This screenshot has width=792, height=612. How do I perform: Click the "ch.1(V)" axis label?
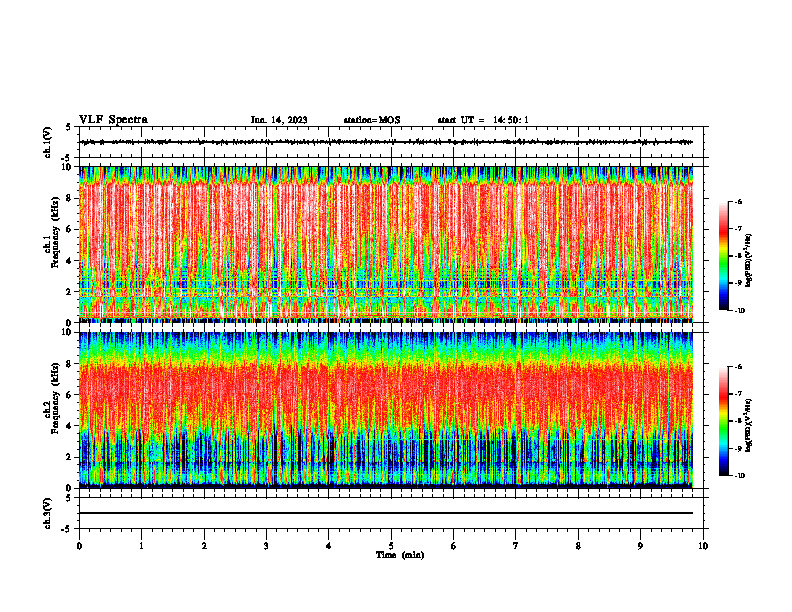pos(47,142)
